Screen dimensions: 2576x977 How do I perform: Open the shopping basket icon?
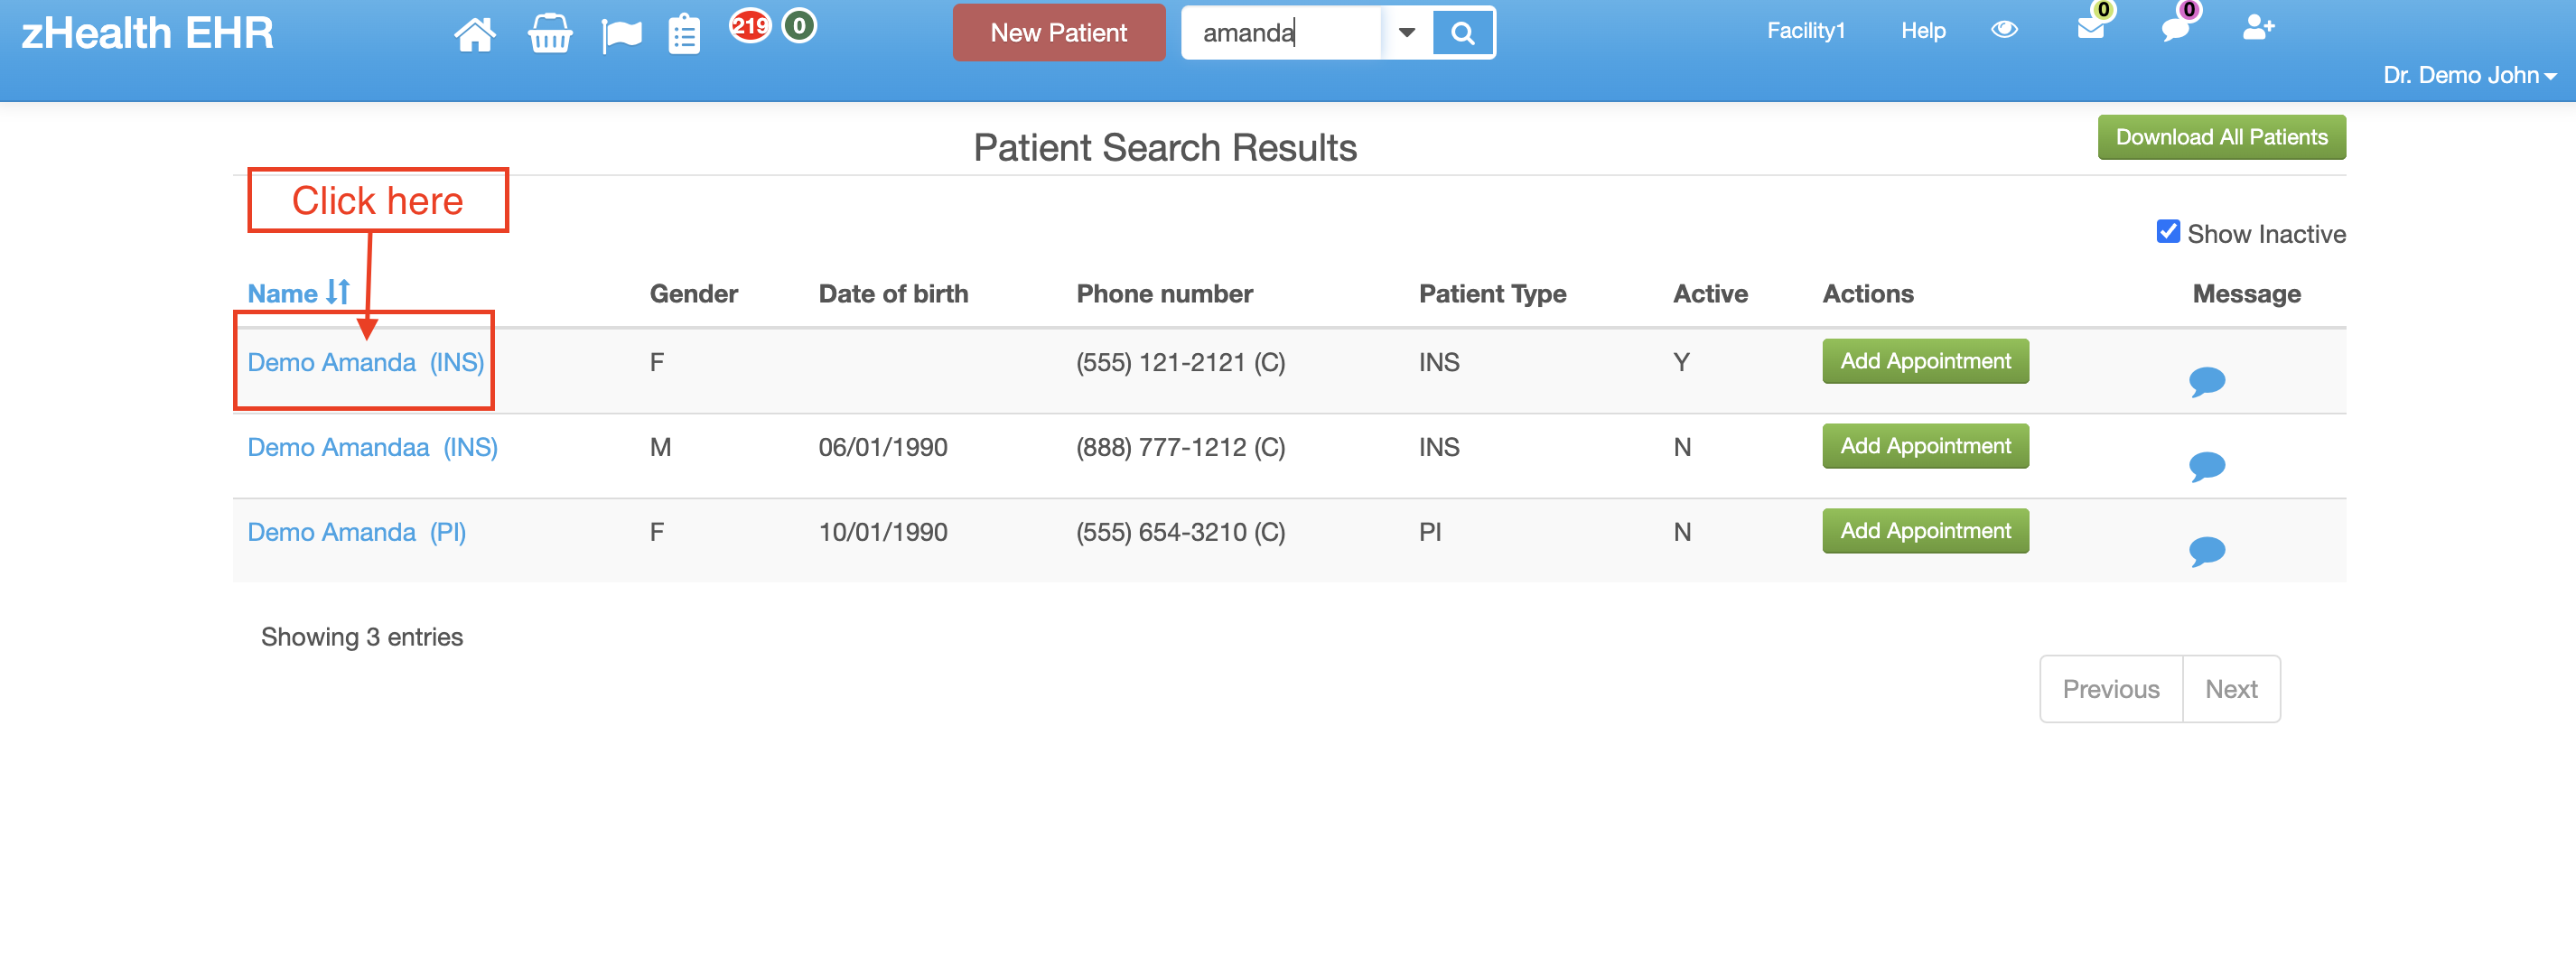[x=549, y=34]
